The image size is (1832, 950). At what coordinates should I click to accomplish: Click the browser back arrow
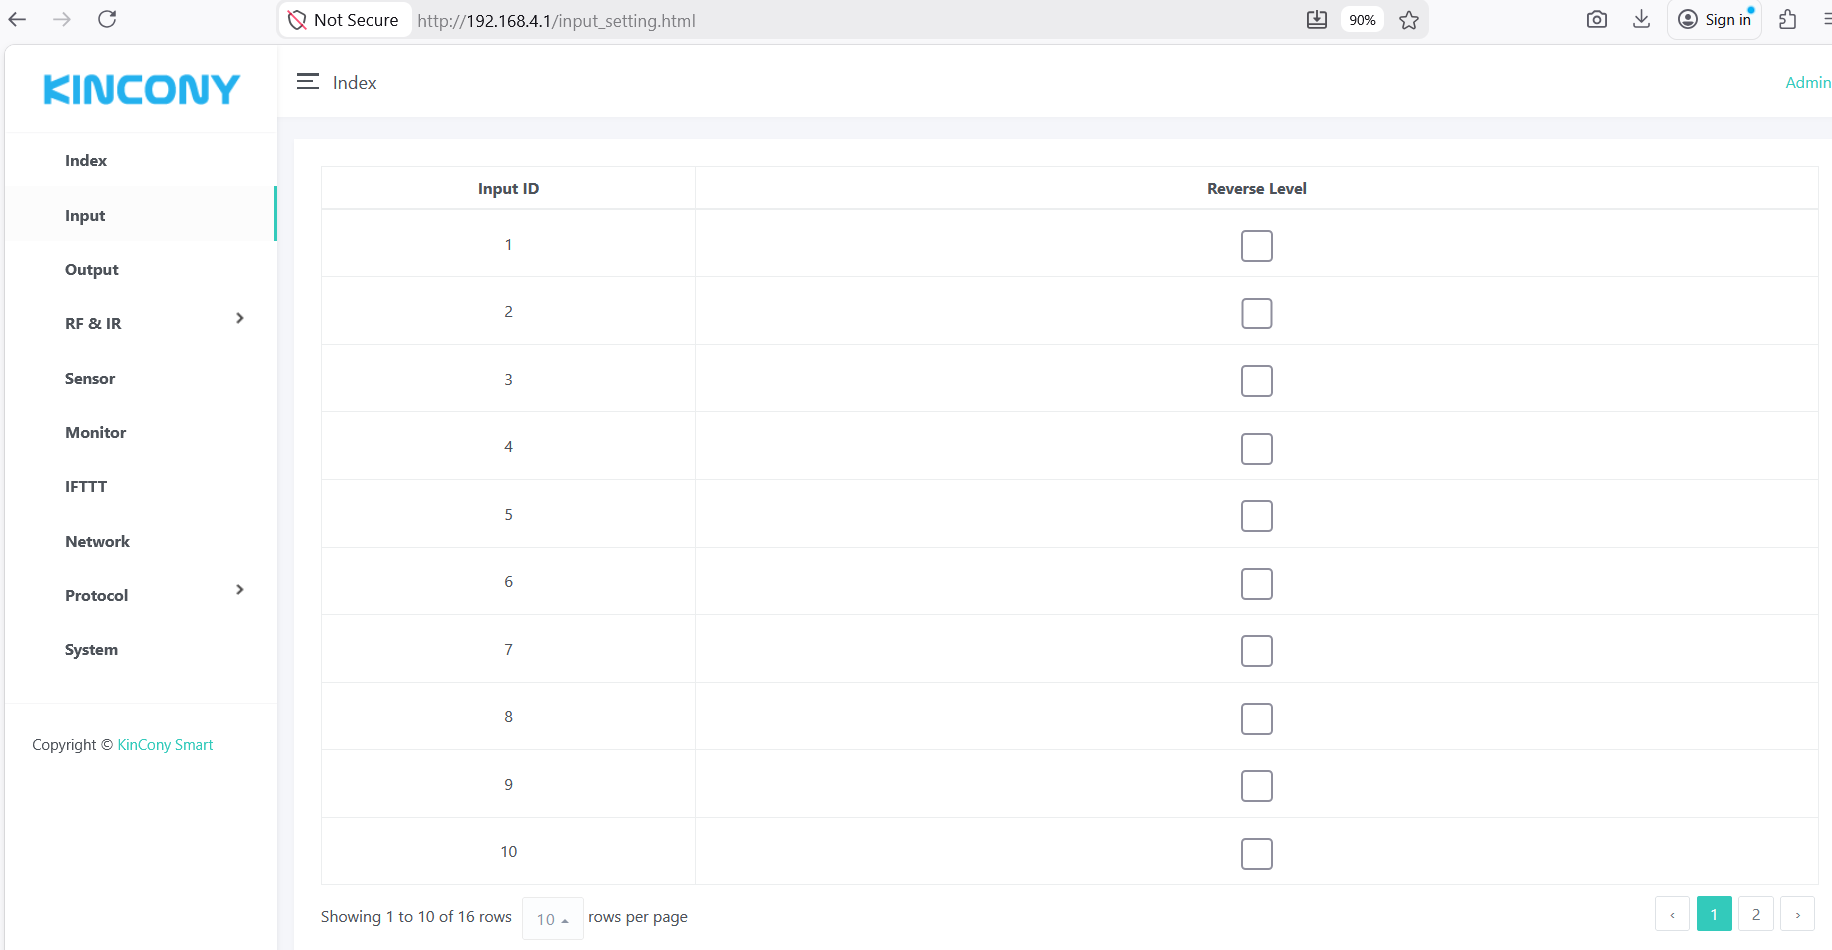[18, 19]
